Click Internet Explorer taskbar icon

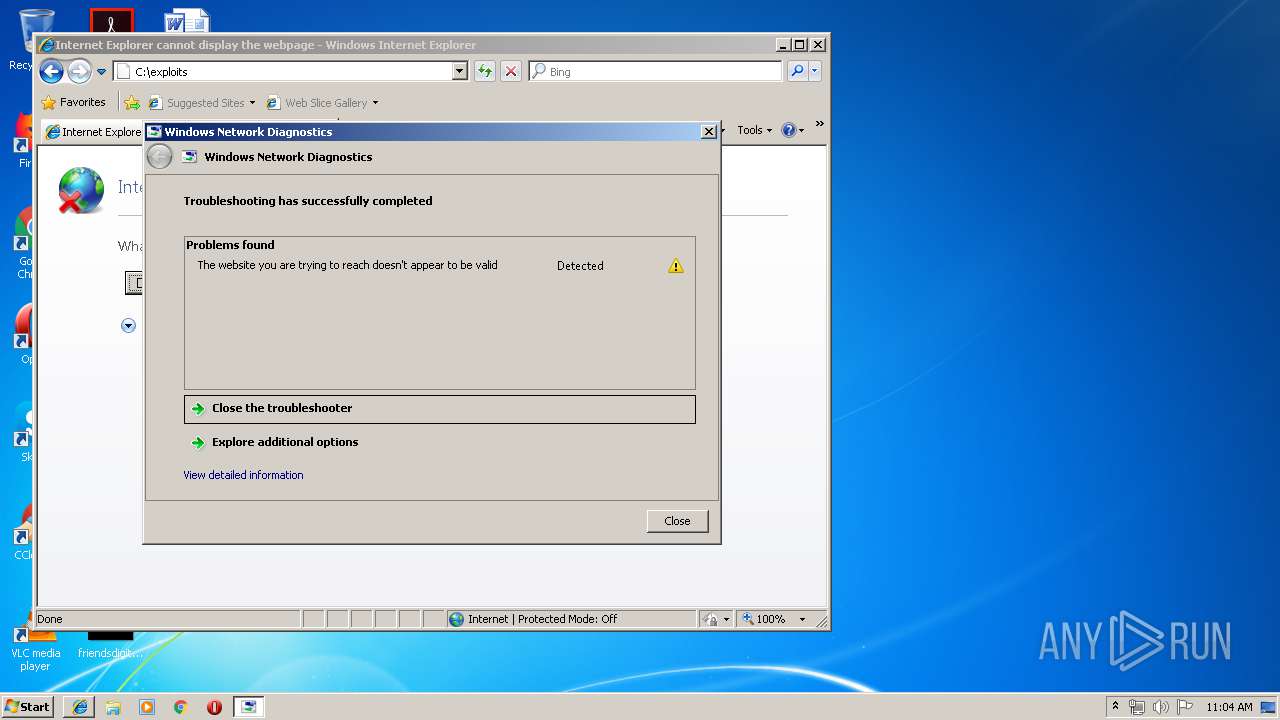pyautogui.click(x=80, y=707)
